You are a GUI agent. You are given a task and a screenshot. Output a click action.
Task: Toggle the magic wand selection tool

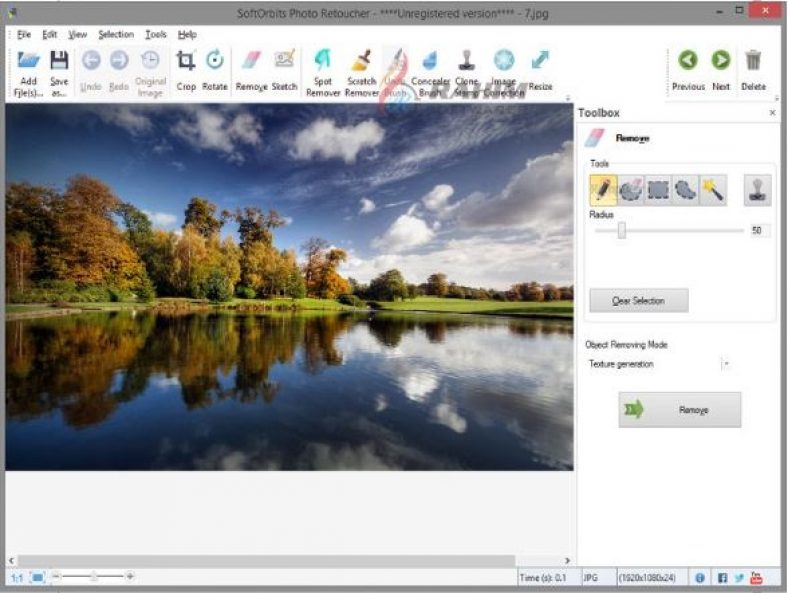click(712, 189)
